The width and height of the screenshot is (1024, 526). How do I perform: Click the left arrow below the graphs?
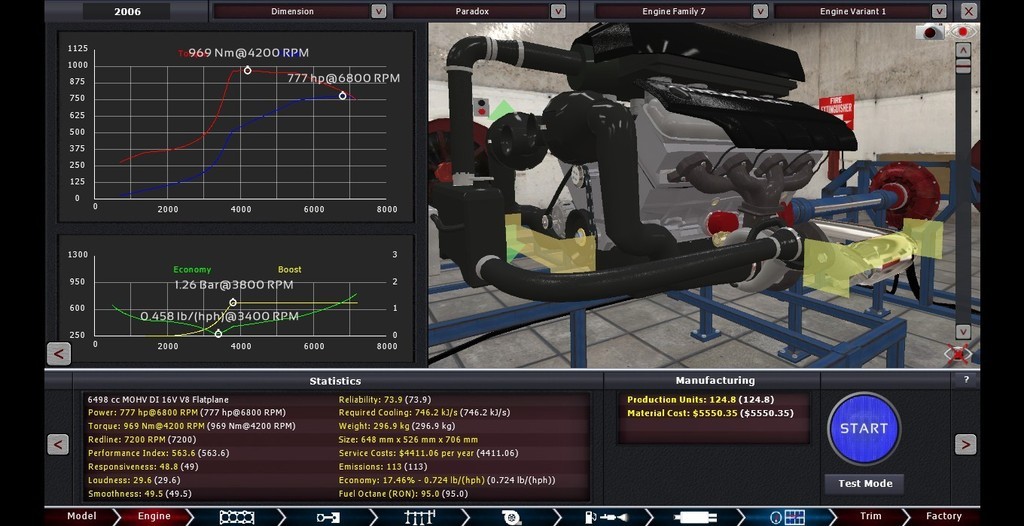pos(58,353)
